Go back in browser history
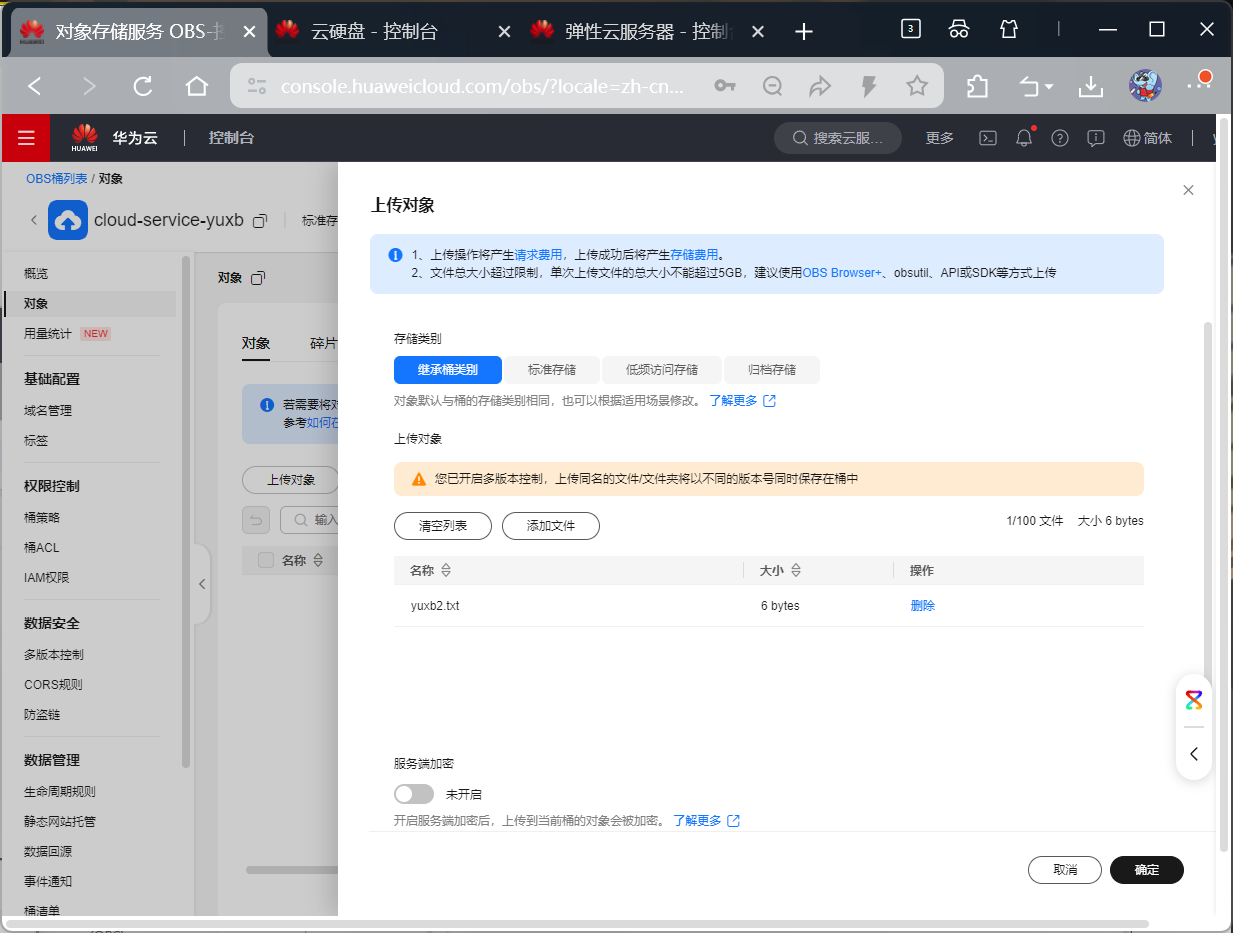The image size is (1233, 933). (x=35, y=86)
